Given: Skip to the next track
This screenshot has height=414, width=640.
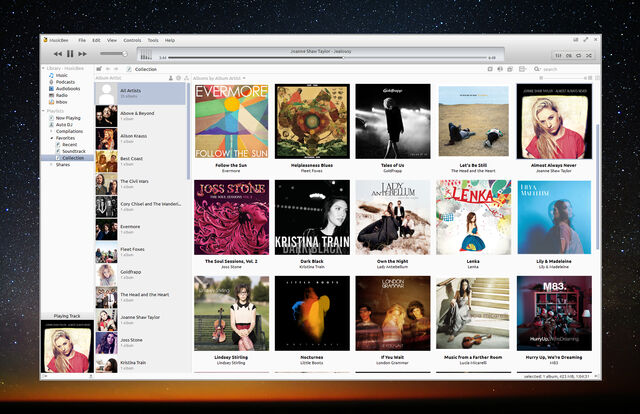Looking at the screenshot, I should point(82,54).
